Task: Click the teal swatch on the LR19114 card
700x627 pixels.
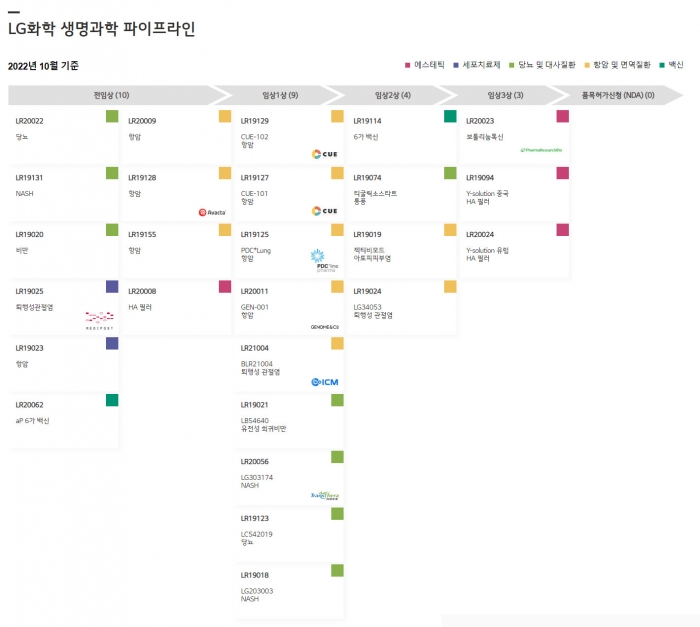Action: (450, 116)
